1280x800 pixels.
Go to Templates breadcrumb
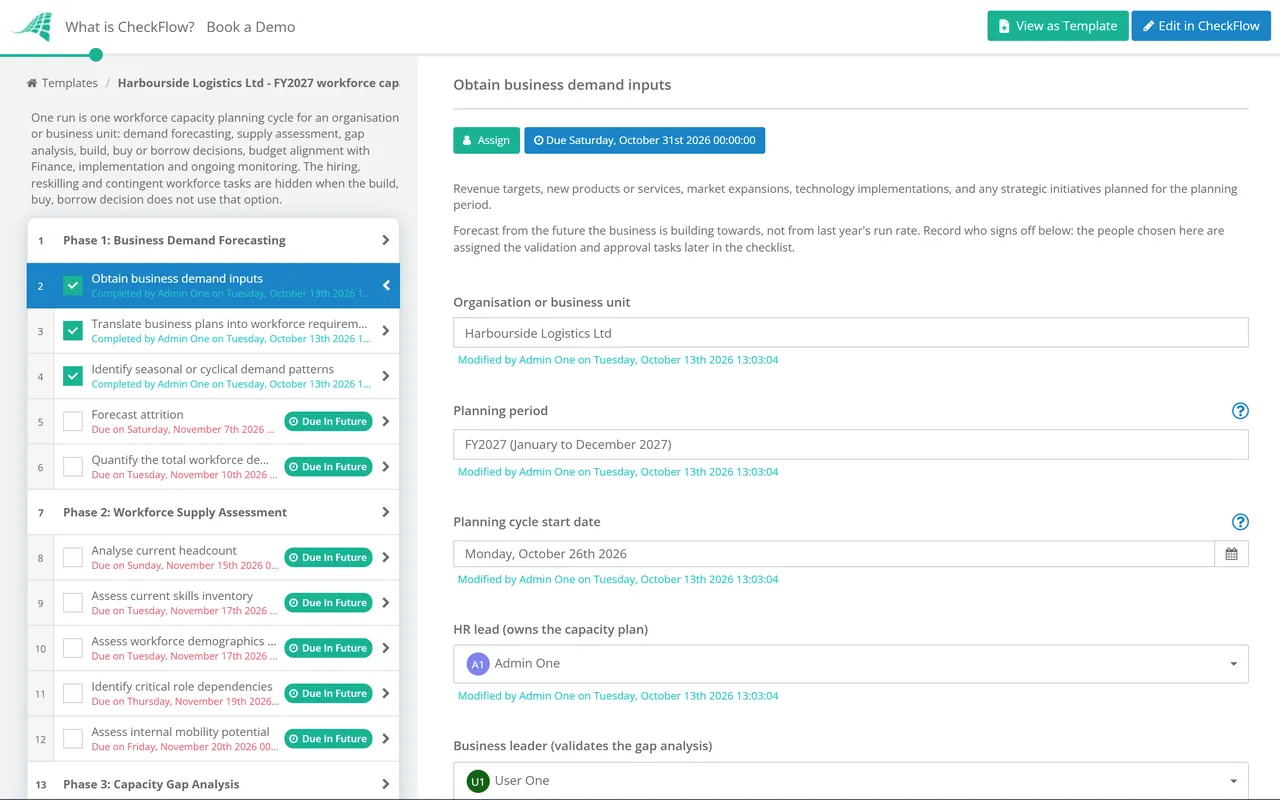coord(70,83)
